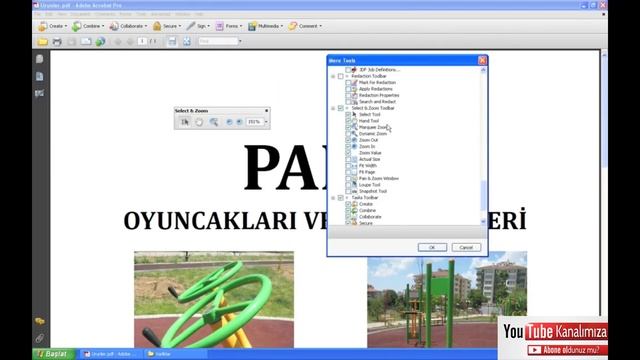Collapse the Select & Zoom Toolbar tree node

pos(333,108)
